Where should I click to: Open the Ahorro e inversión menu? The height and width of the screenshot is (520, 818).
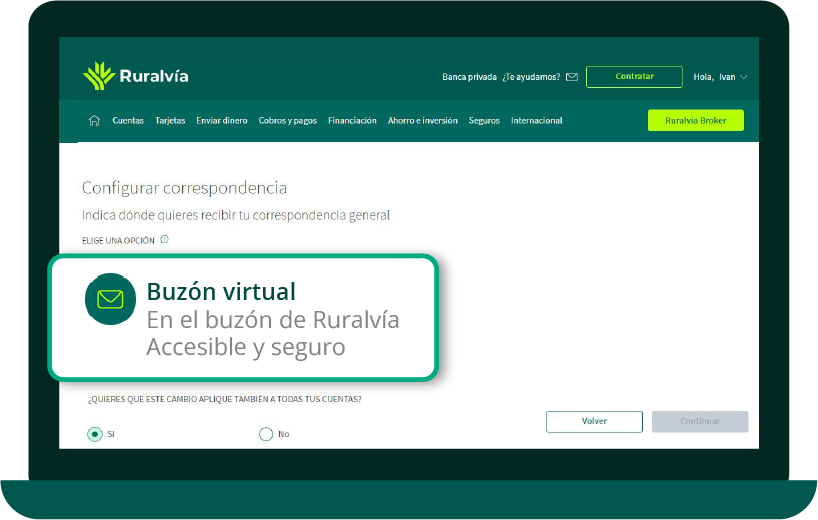(423, 120)
